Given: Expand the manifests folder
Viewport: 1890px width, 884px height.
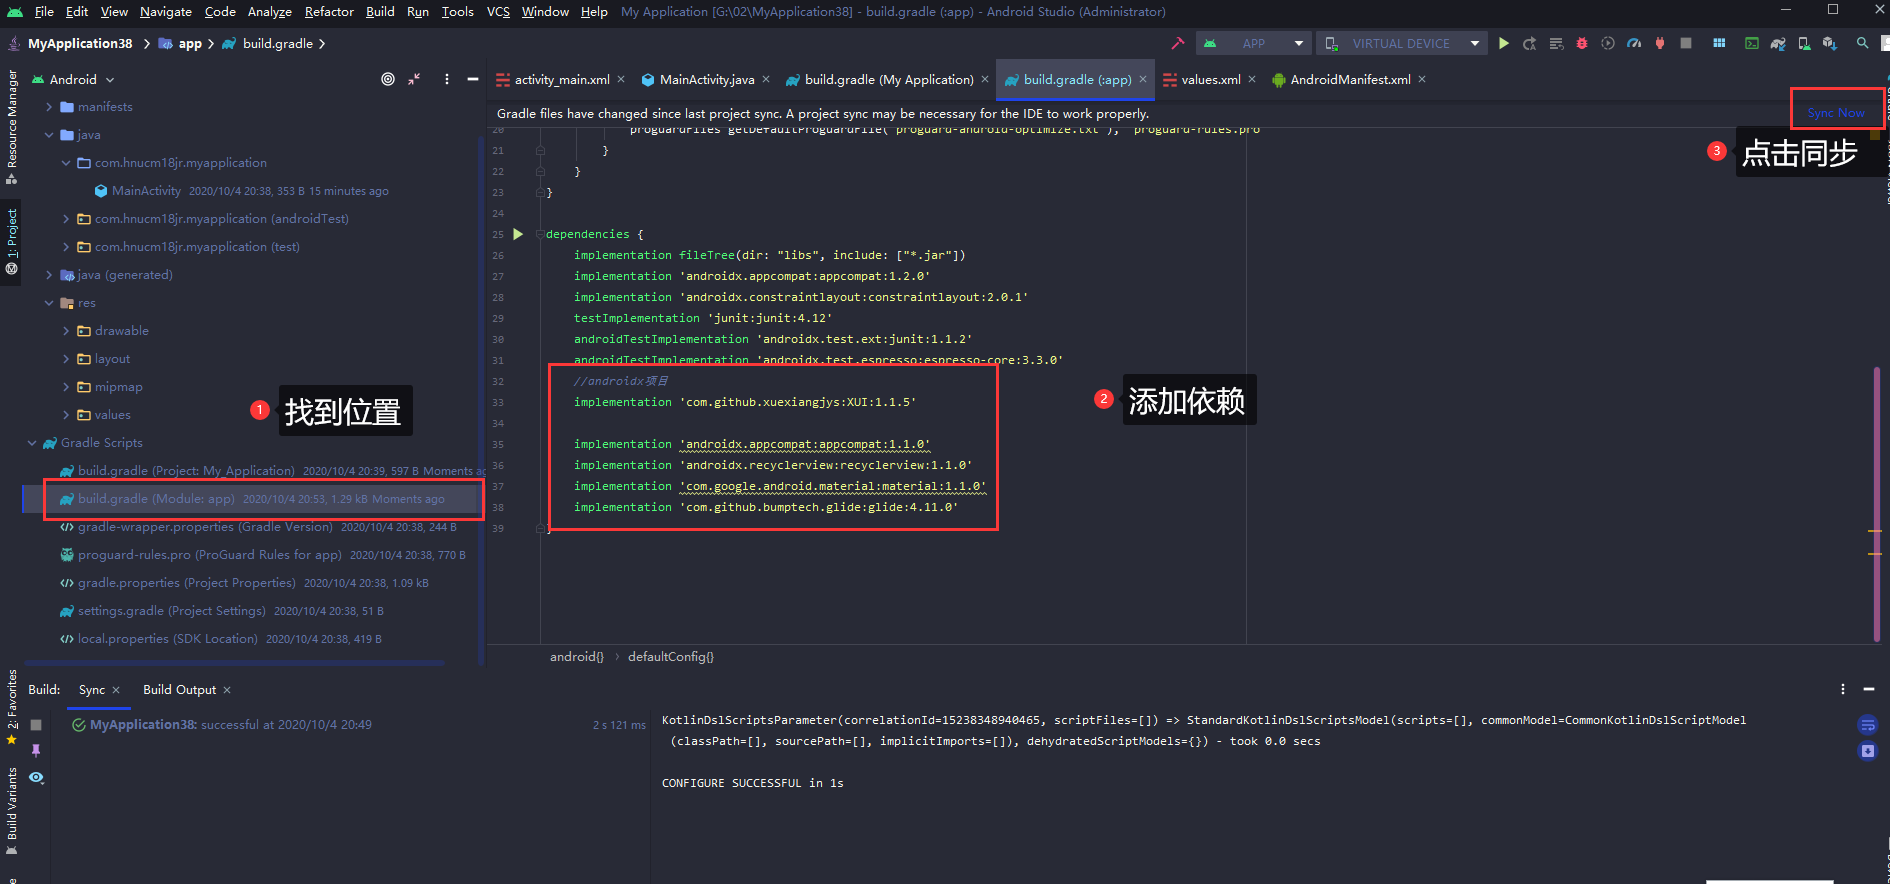Looking at the screenshot, I should 49,107.
